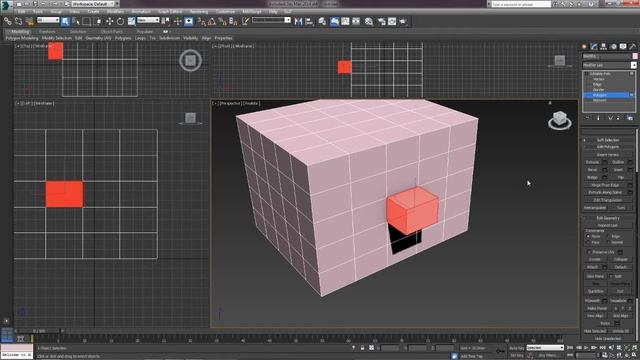Click Configure Modifier Sets icon
Image resolution: width=640 pixels, height=360 pixels.
pos(630,118)
